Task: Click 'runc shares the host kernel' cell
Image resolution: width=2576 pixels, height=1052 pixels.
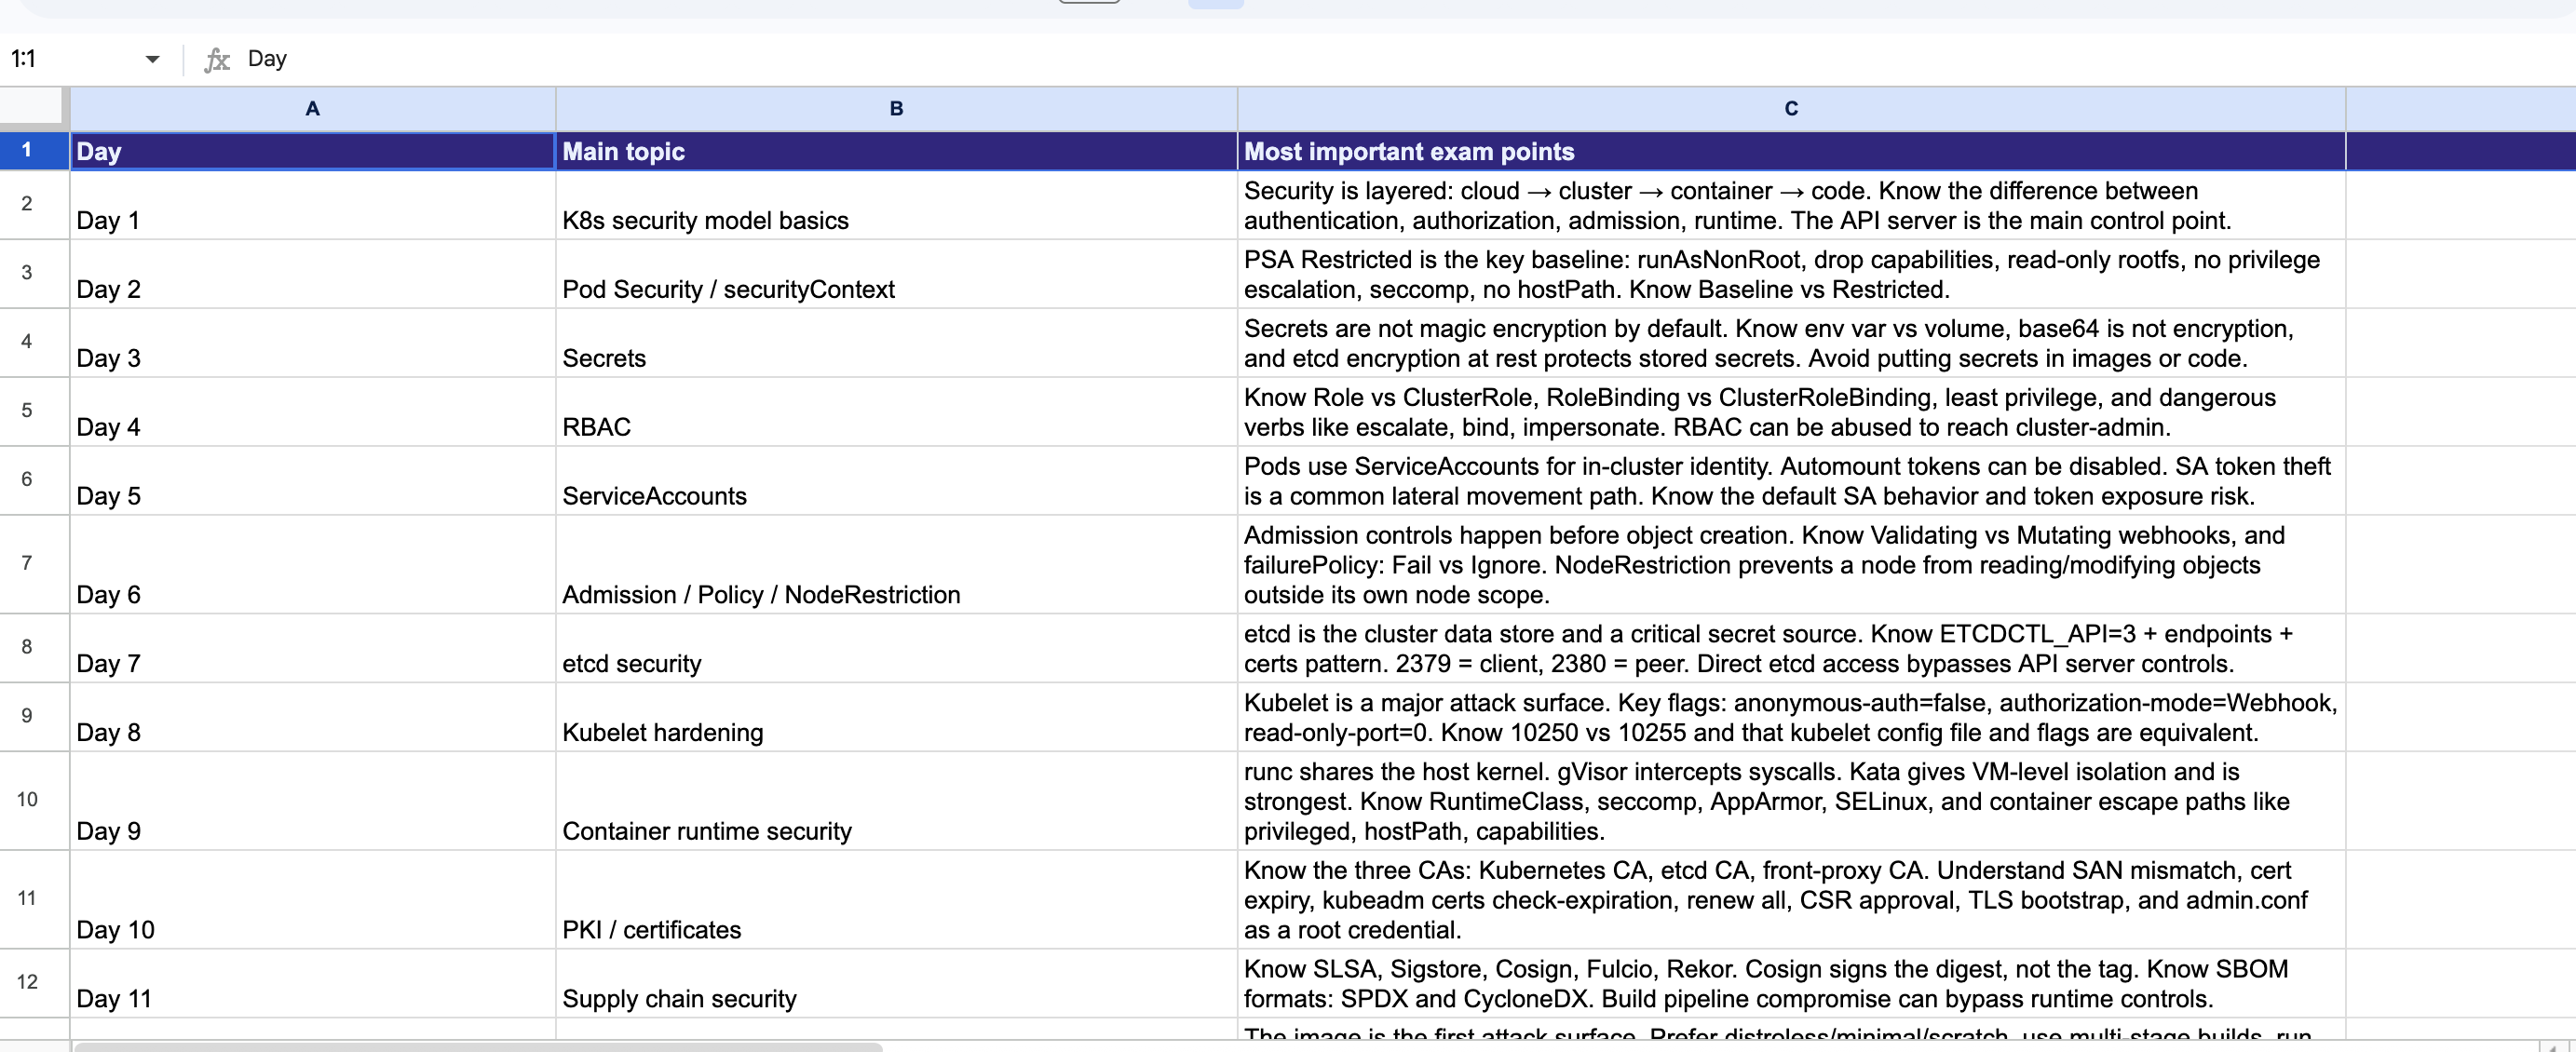Action: click(x=1791, y=801)
